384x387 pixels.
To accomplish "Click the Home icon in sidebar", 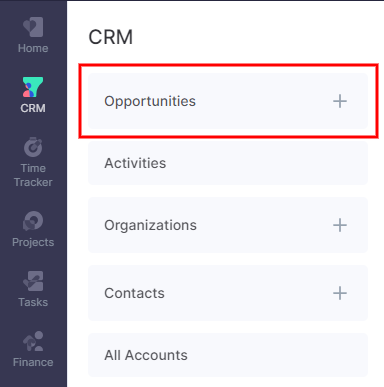I will [33, 27].
